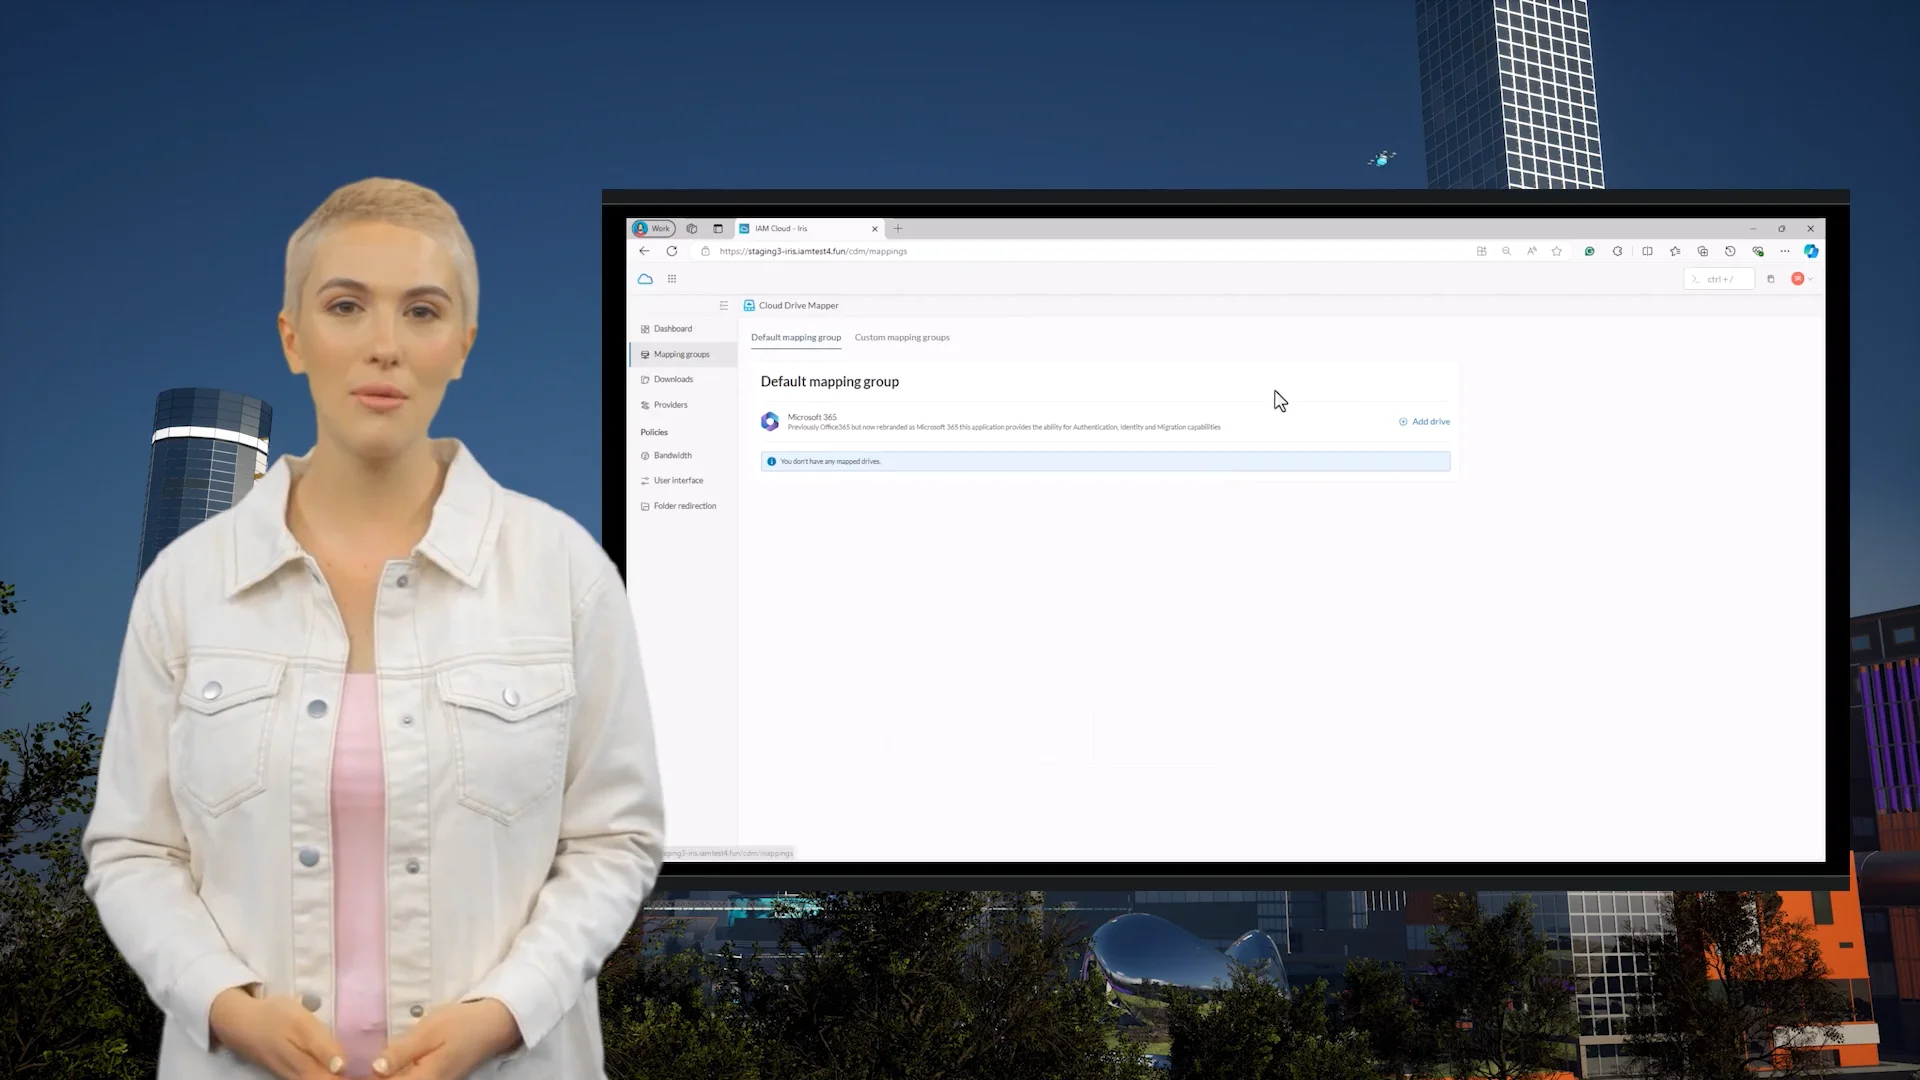Switch to Custom mapping groups tab
Screen dimensions: 1920x1080
pyautogui.click(x=902, y=338)
